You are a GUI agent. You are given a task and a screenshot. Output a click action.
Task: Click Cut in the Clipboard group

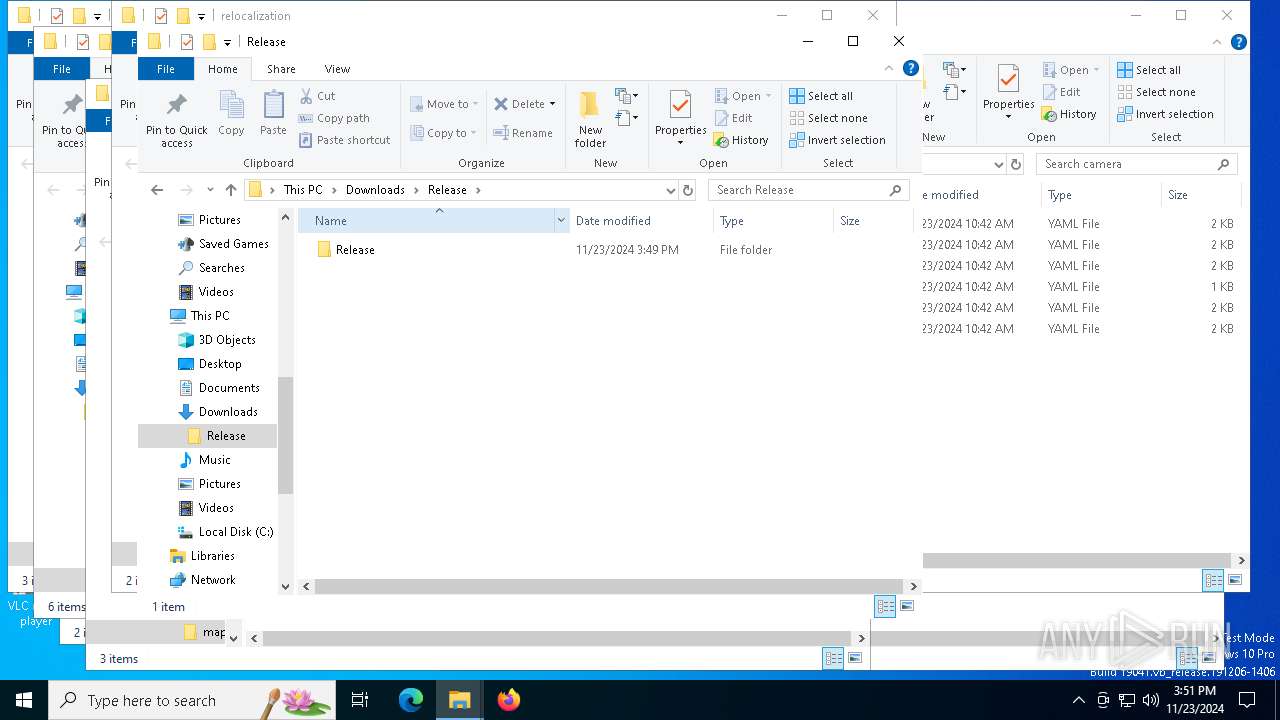(317, 96)
